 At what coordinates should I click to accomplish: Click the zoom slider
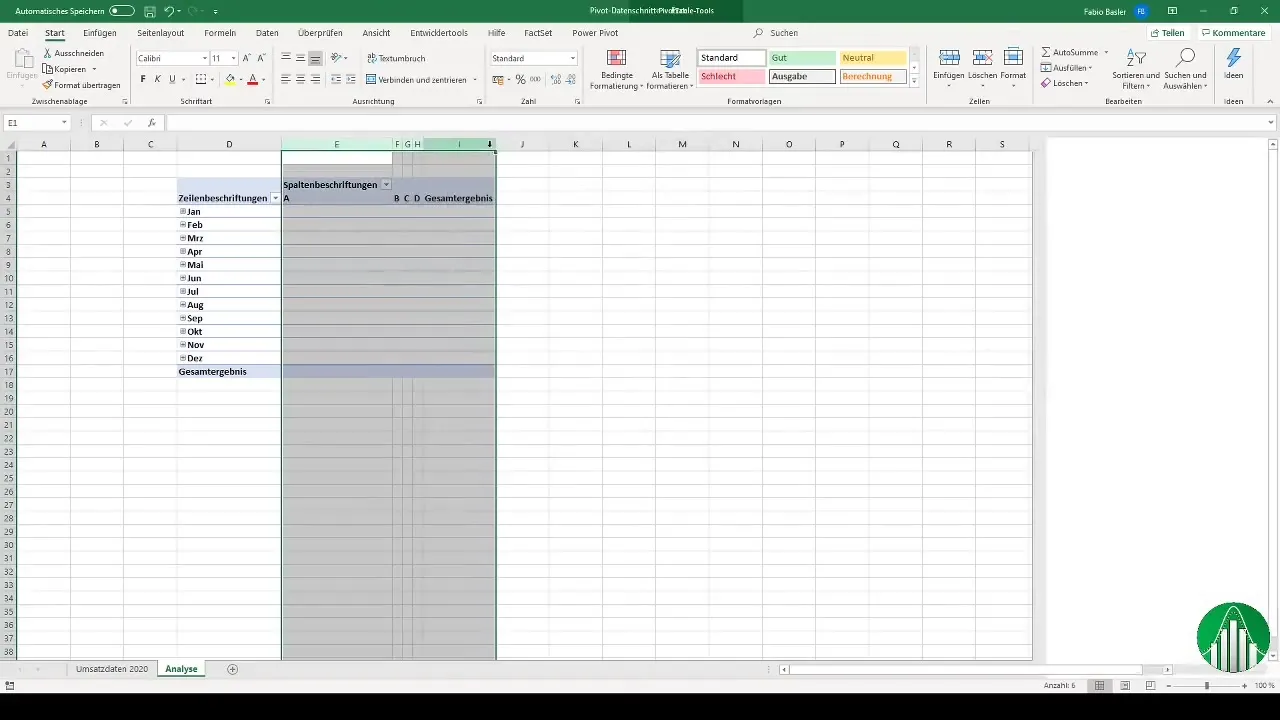1207,685
